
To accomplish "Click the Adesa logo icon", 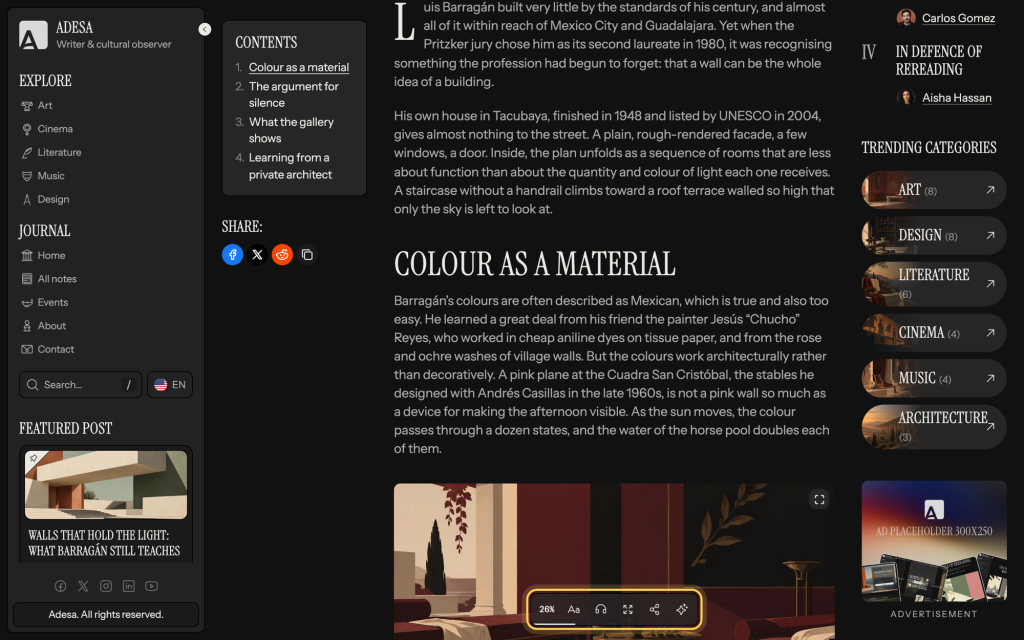I will tap(33, 35).
